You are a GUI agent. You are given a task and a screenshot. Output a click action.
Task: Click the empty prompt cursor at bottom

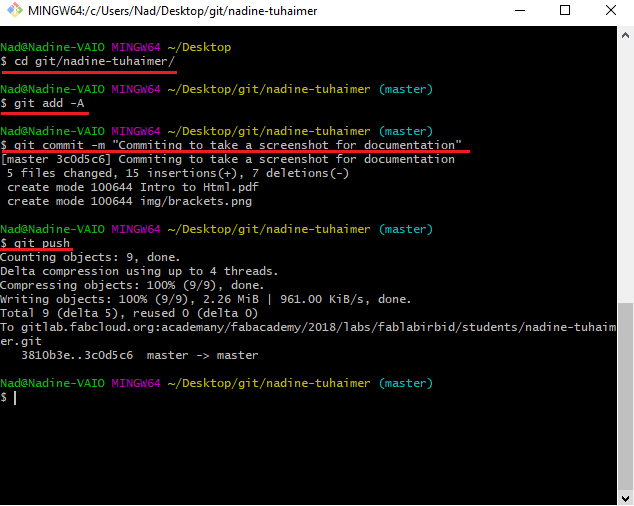tap(15, 398)
